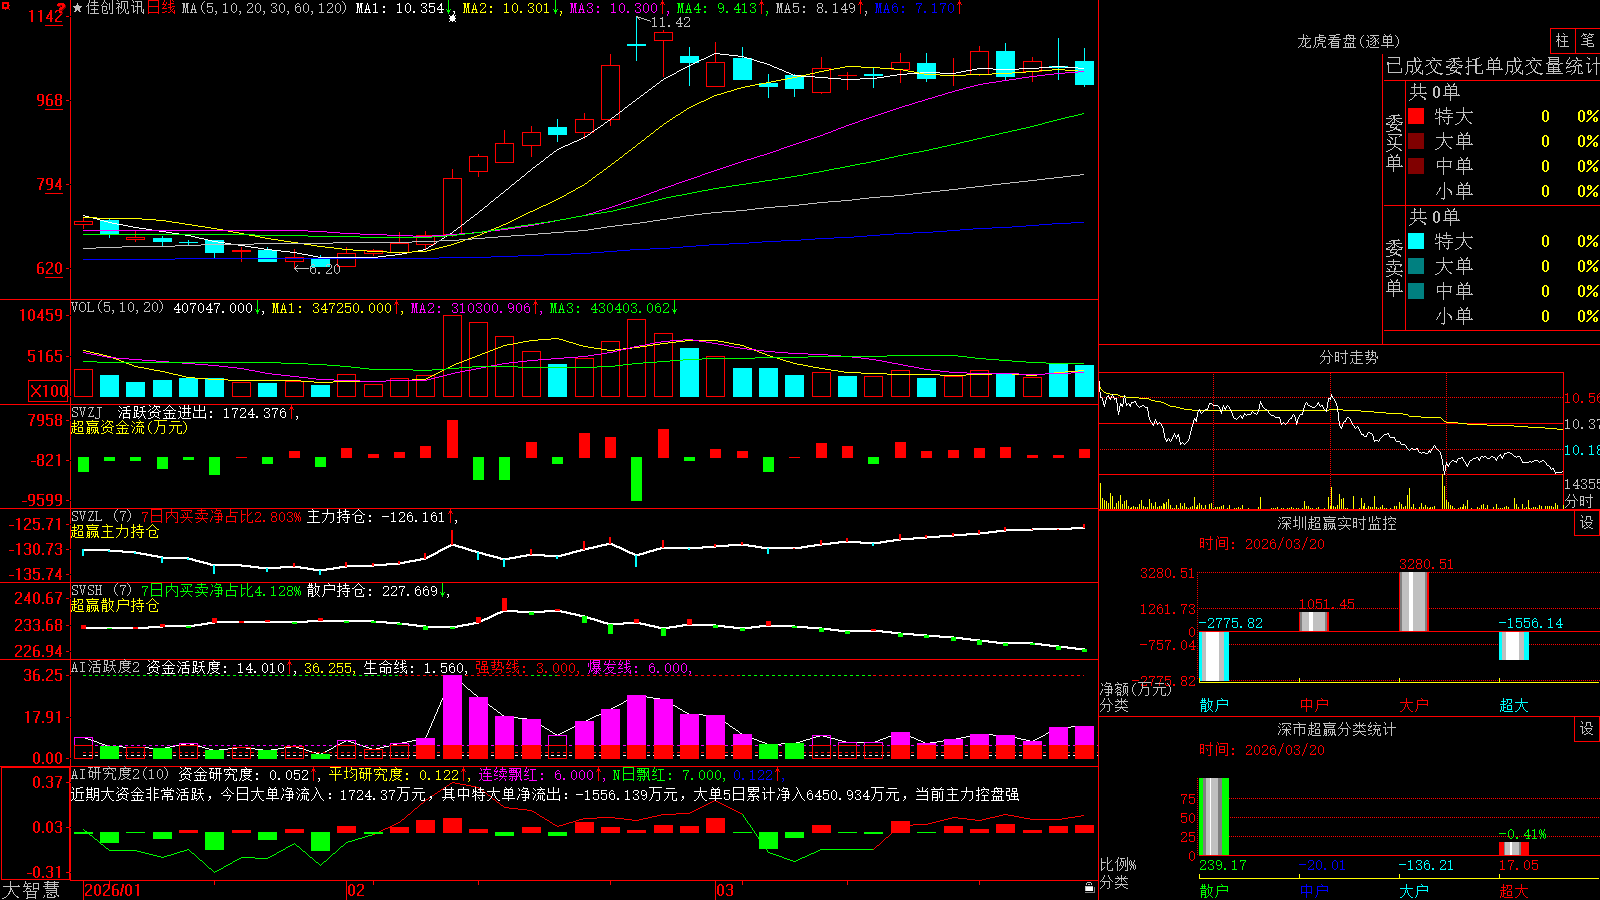Viewport: 1600px width, 900px height.
Task: Click the 大户 bar showing 3280.51
Action: tap(1414, 601)
